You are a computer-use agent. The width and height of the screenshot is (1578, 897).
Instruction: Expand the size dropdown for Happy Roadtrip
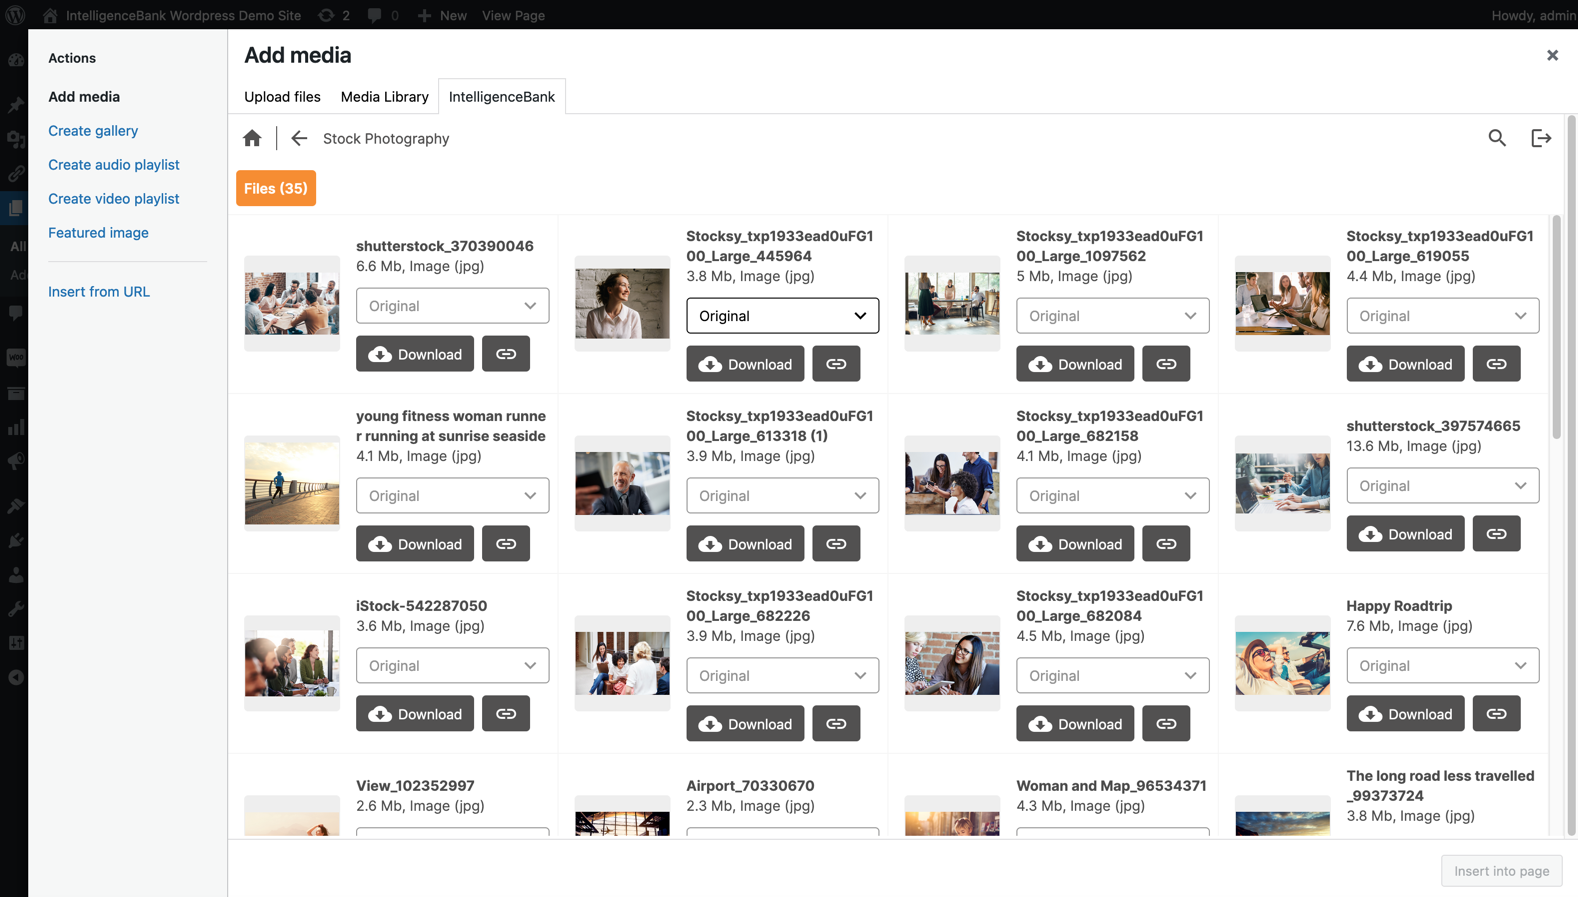(x=1442, y=666)
